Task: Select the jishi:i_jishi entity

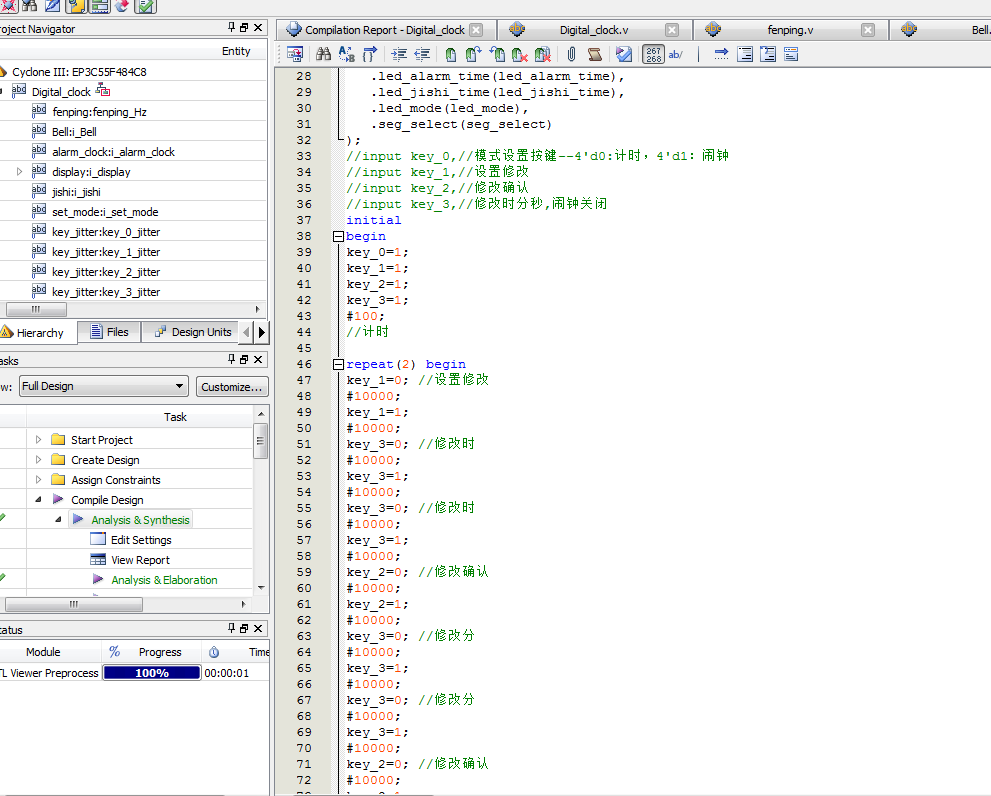Action: (x=76, y=192)
